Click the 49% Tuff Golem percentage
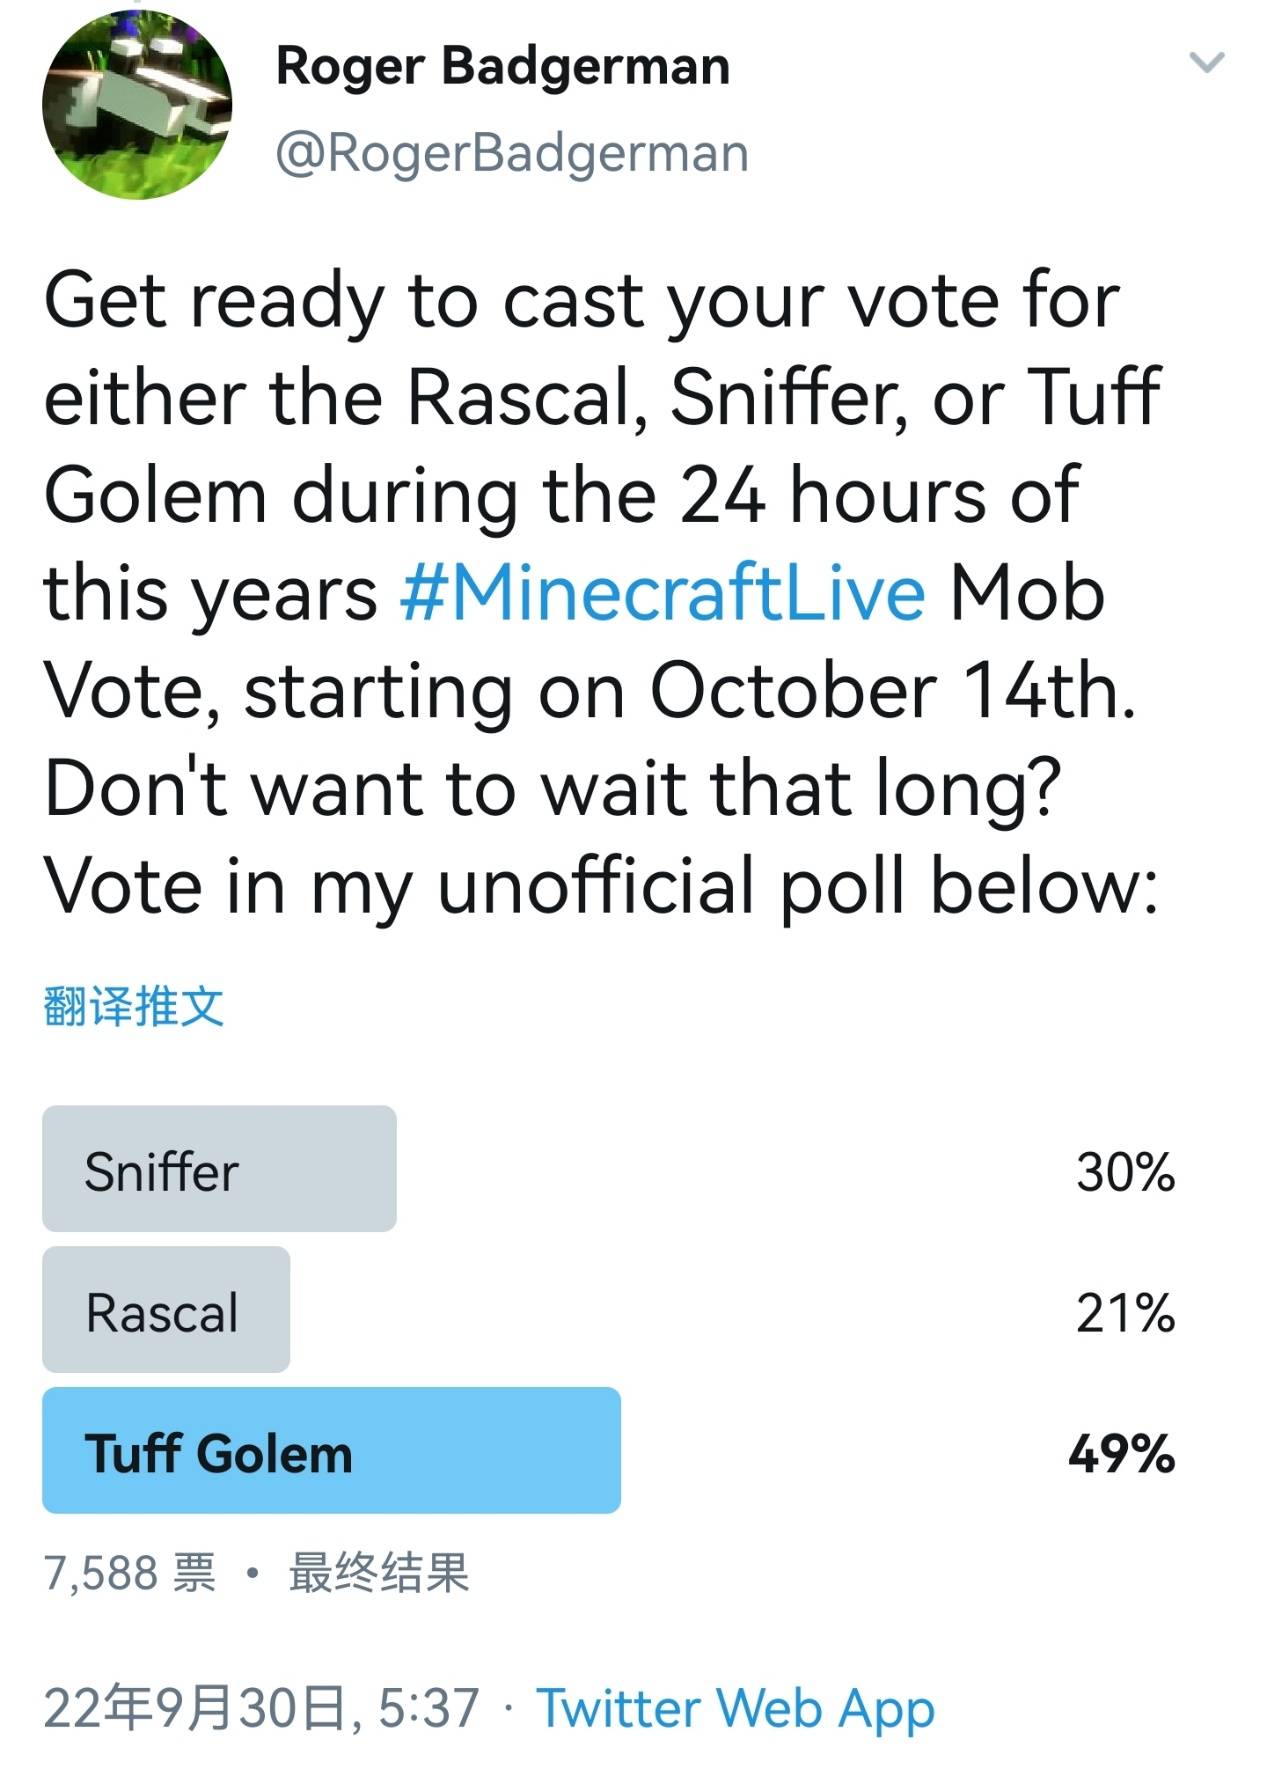The image size is (1267, 1776). tap(1121, 1453)
